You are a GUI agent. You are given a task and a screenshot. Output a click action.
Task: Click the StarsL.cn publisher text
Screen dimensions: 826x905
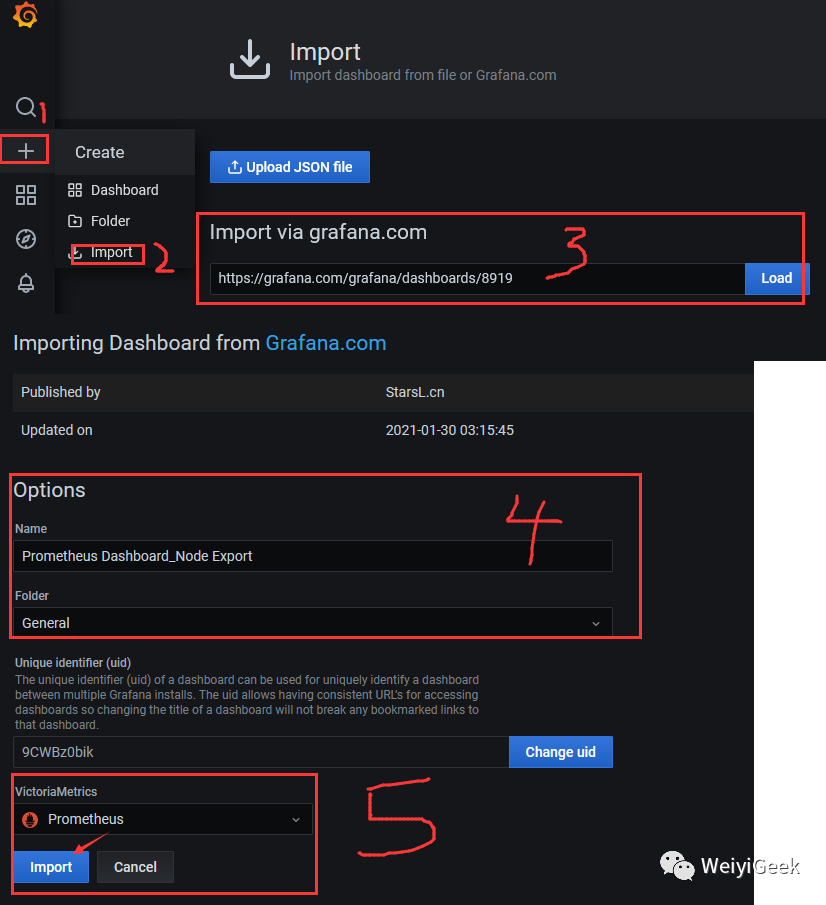click(x=414, y=392)
